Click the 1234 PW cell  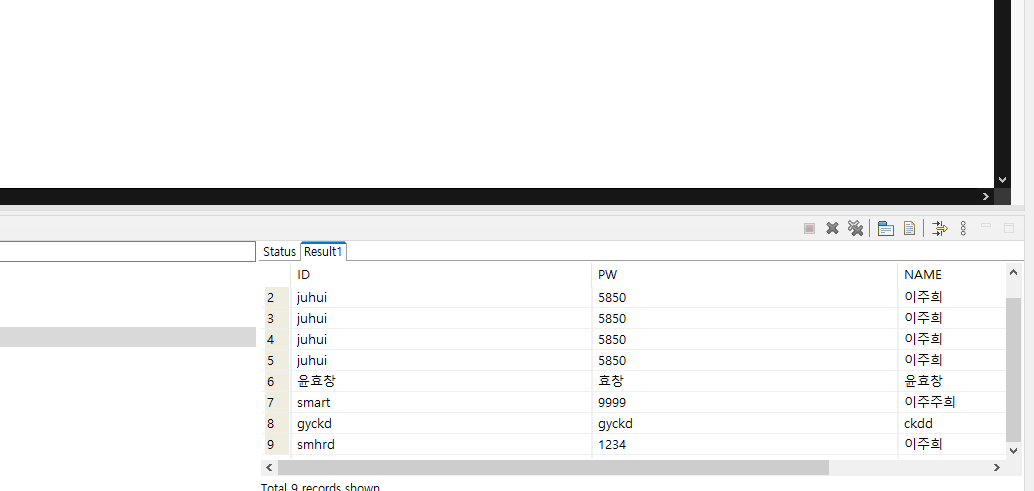745,445
